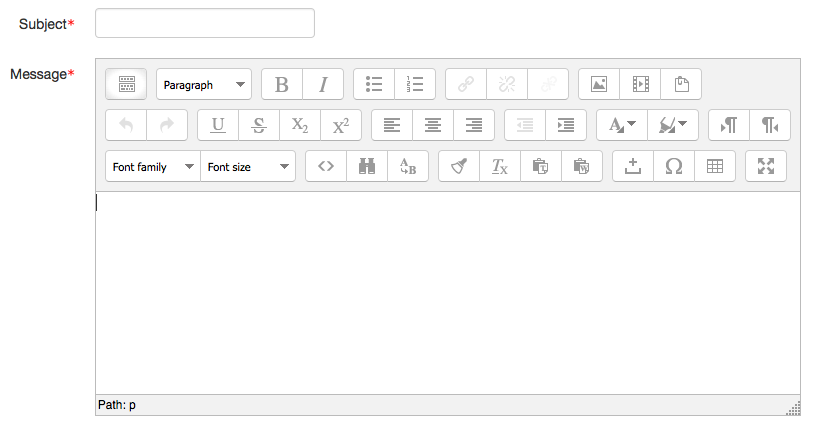Insert Moodle media

click(x=640, y=84)
